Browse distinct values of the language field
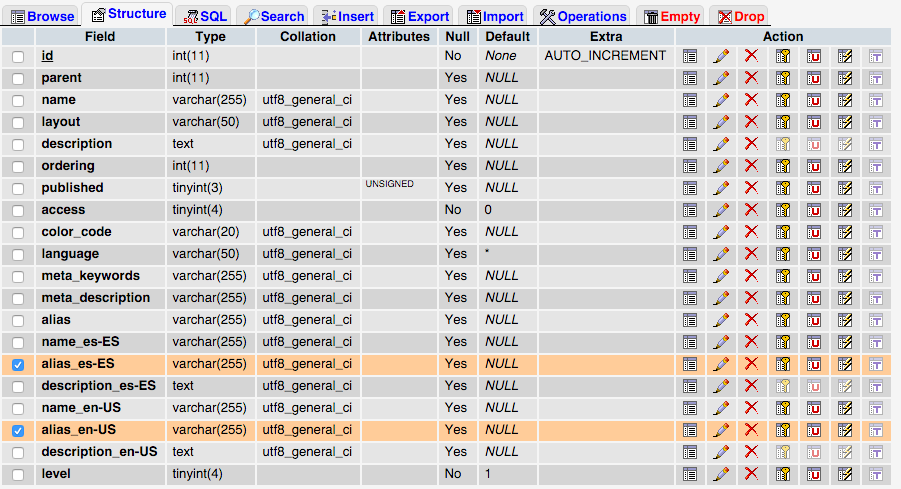This screenshot has height=489, width=901. (689, 254)
